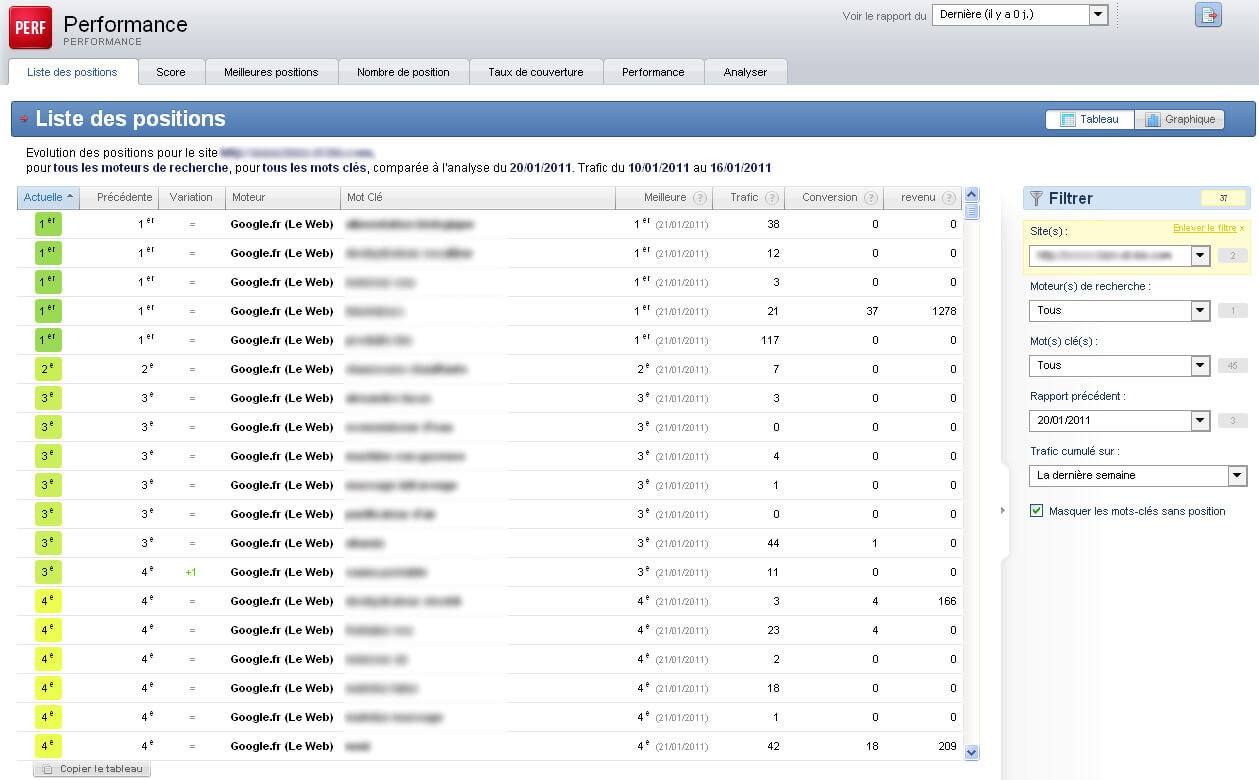Viewport: 1259px width, 780px height.
Task: Open the Meilleures positions tab
Action: [x=271, y=72]
